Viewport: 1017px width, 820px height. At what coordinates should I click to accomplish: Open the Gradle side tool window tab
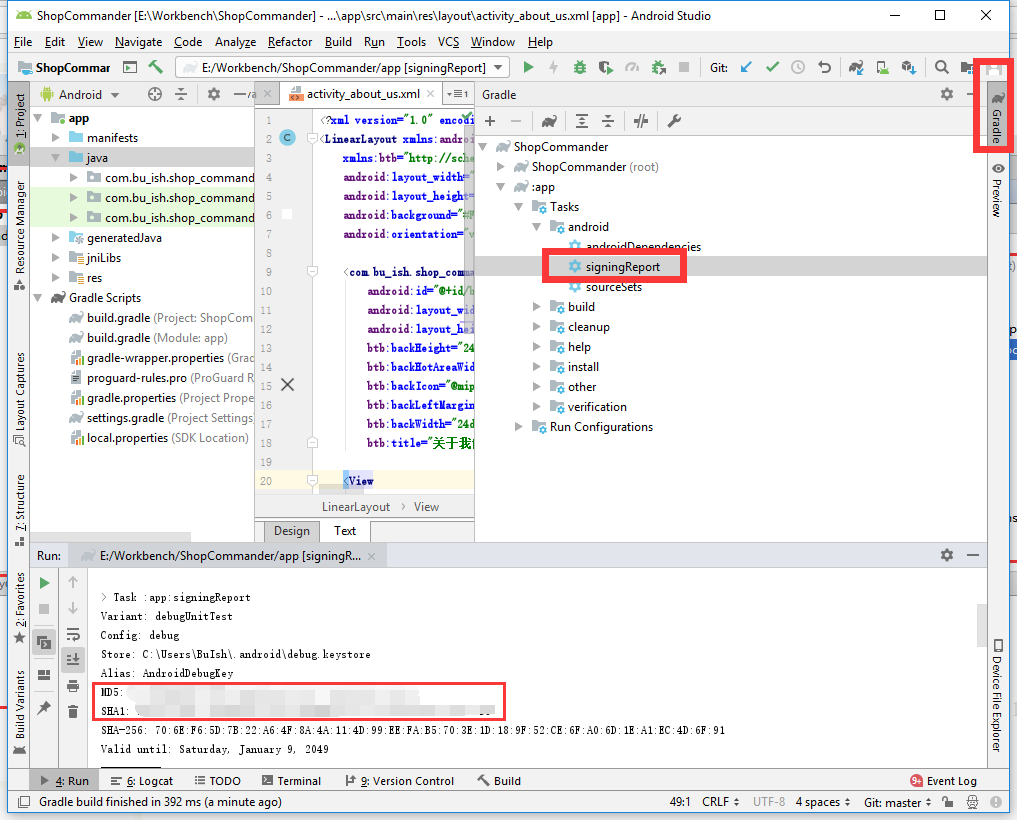(997, 117)
